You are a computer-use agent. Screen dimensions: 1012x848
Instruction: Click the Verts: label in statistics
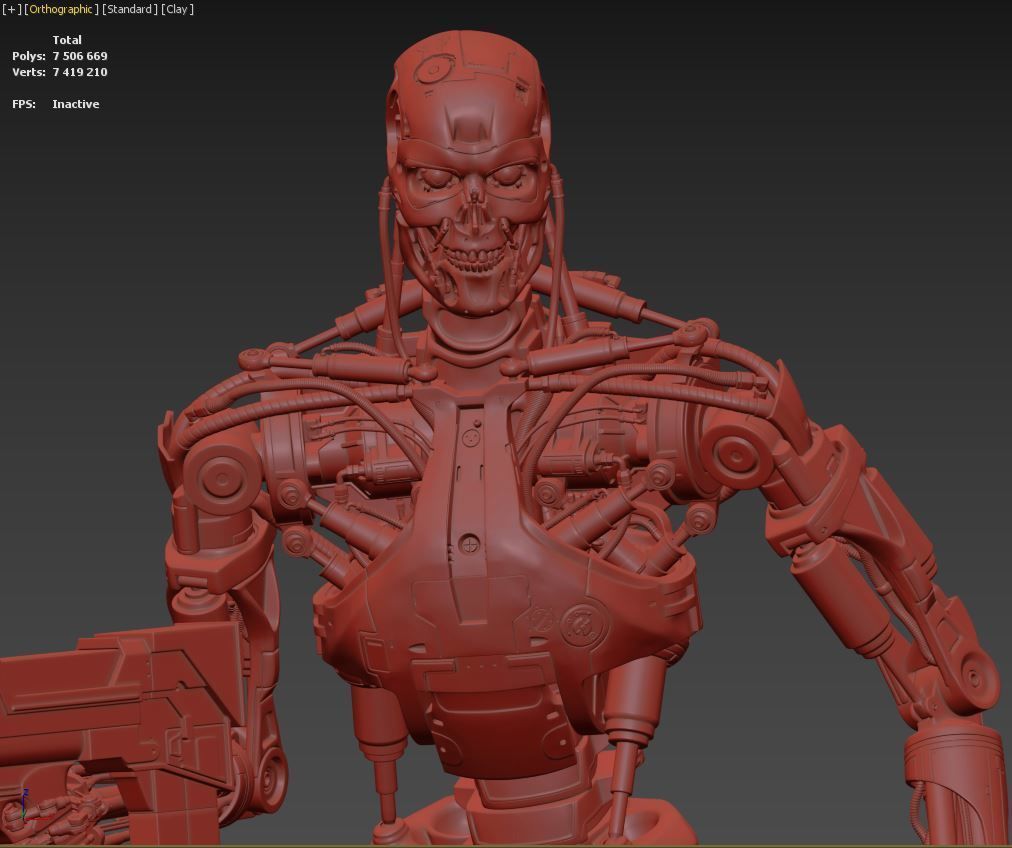[29, 72]
